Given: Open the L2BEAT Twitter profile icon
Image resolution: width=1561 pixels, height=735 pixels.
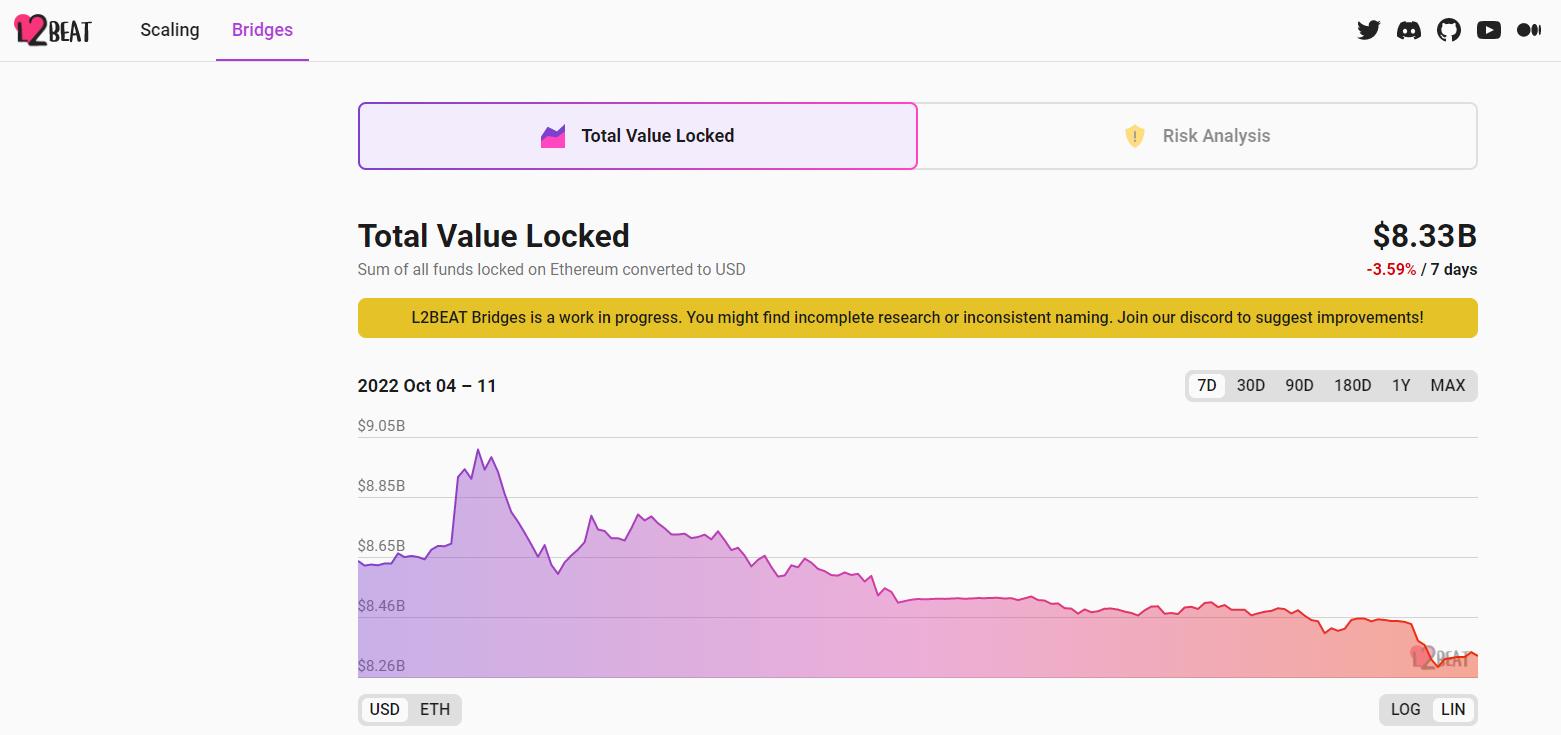Looking at the screenshot, I should pyautogui.click(x=1368, y=30).
